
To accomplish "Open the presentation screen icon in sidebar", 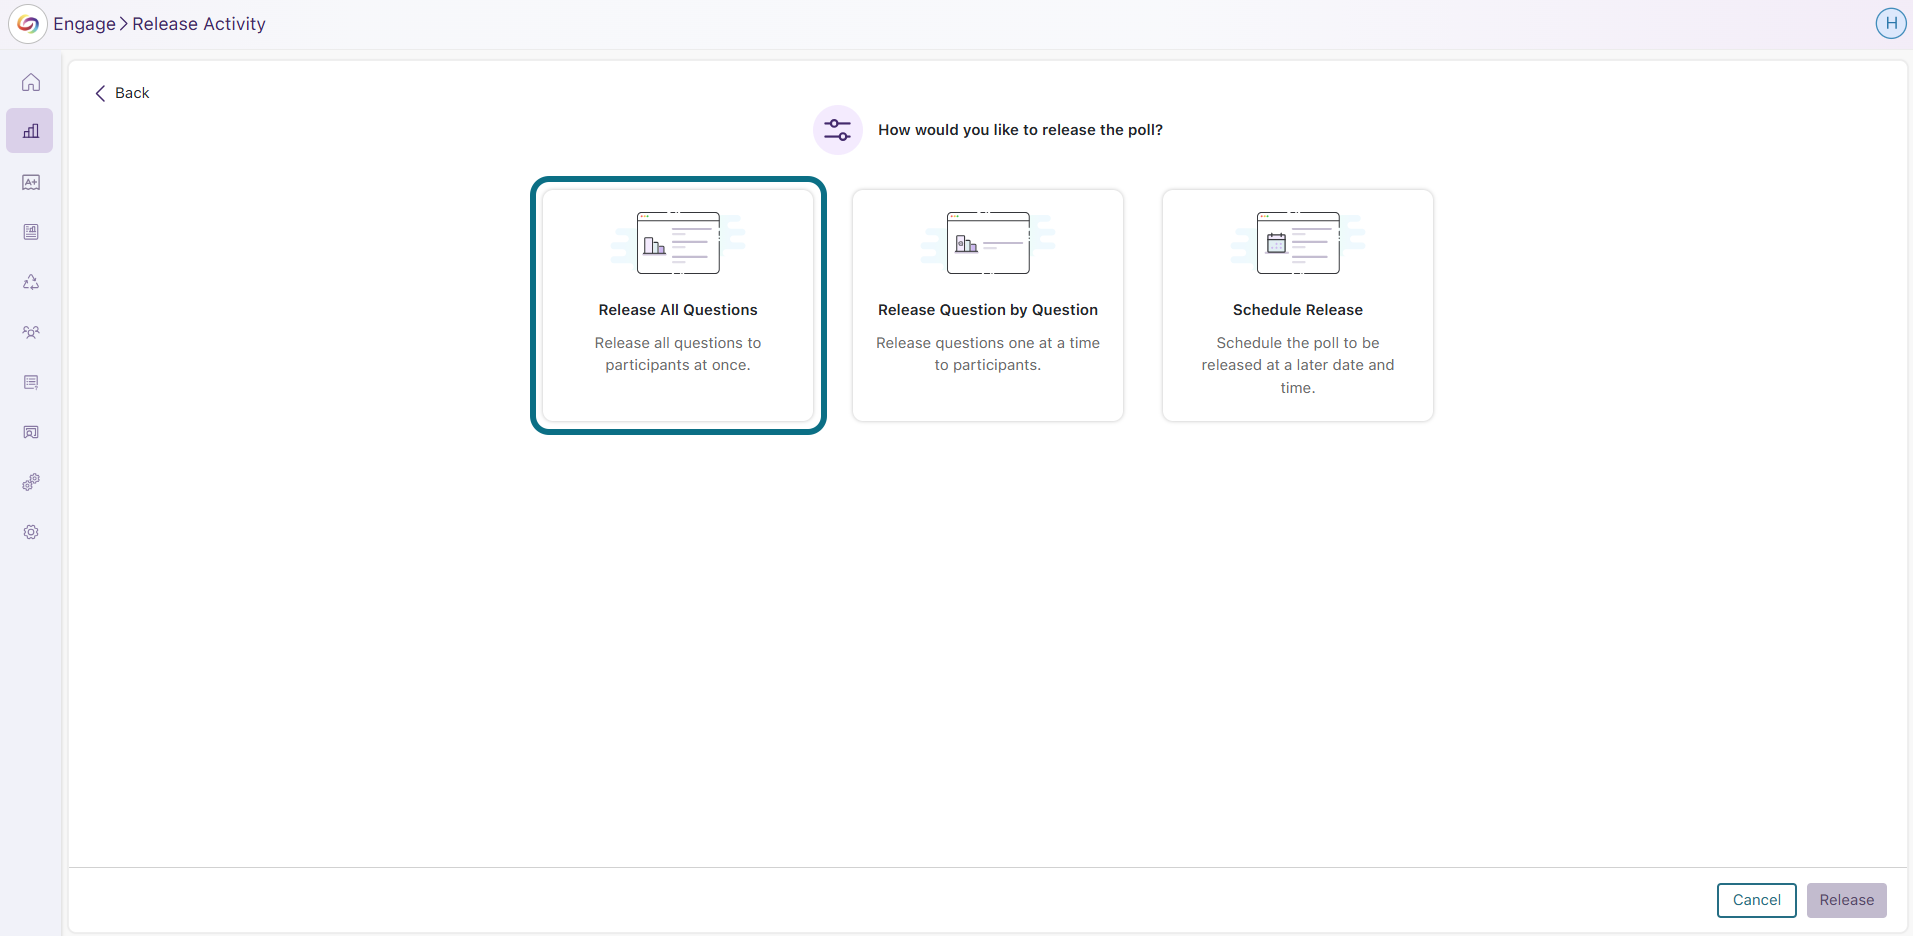I will [x=31, y=432].
